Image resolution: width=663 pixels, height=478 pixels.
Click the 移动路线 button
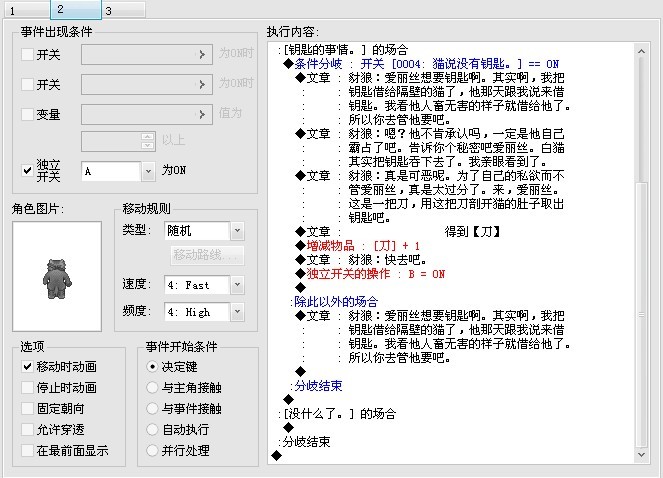point(207,255)
